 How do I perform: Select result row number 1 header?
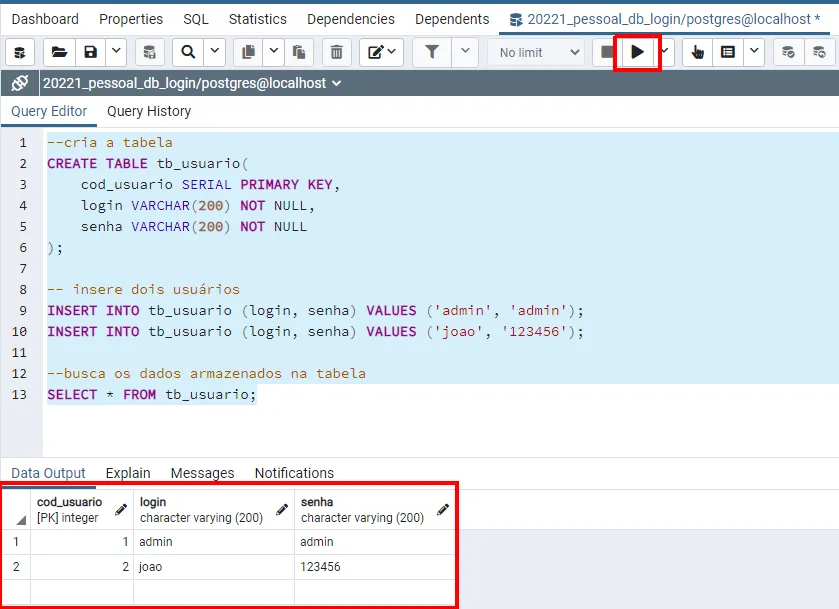tap(16, 542)
